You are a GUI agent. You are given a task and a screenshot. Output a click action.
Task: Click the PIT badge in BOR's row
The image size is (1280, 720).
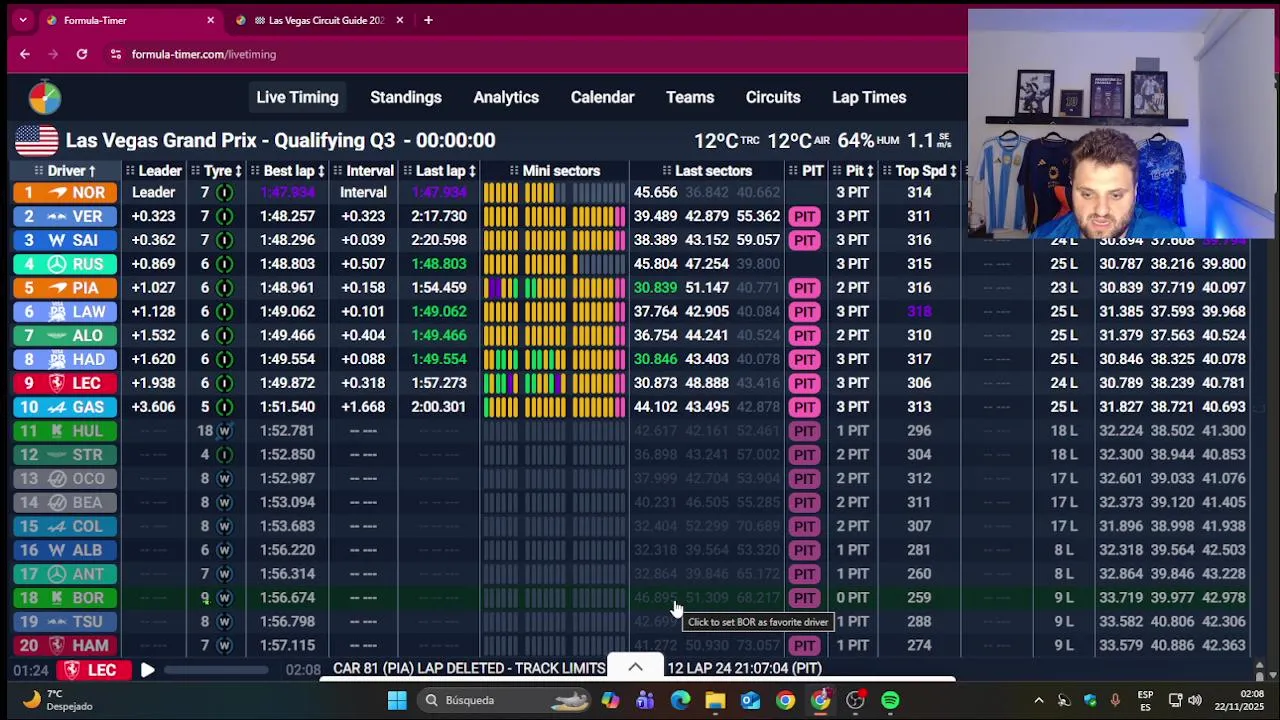pos(804,598)
